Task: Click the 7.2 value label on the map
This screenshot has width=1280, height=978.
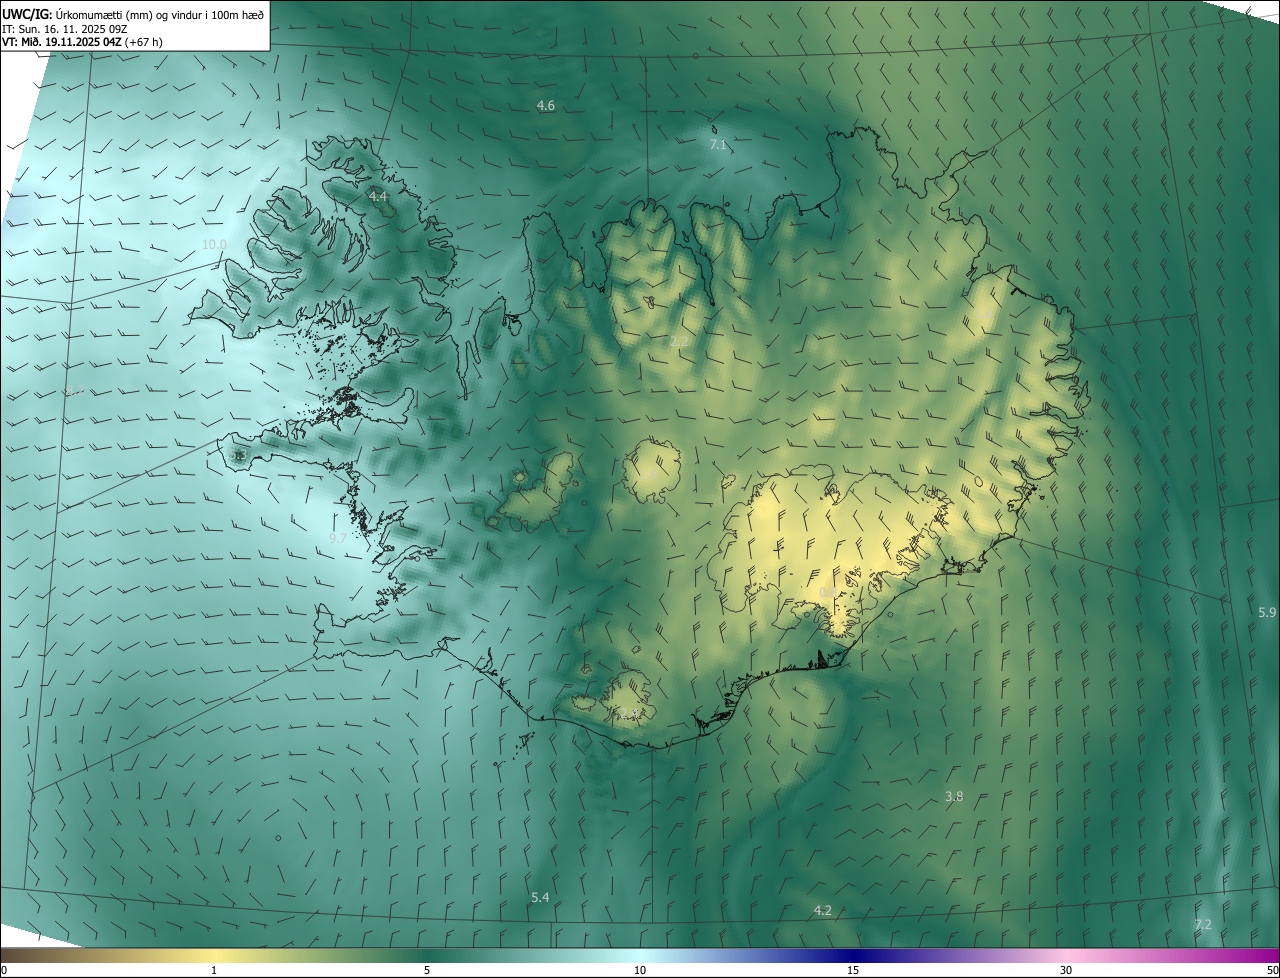Action: (x=1203, y=924)
